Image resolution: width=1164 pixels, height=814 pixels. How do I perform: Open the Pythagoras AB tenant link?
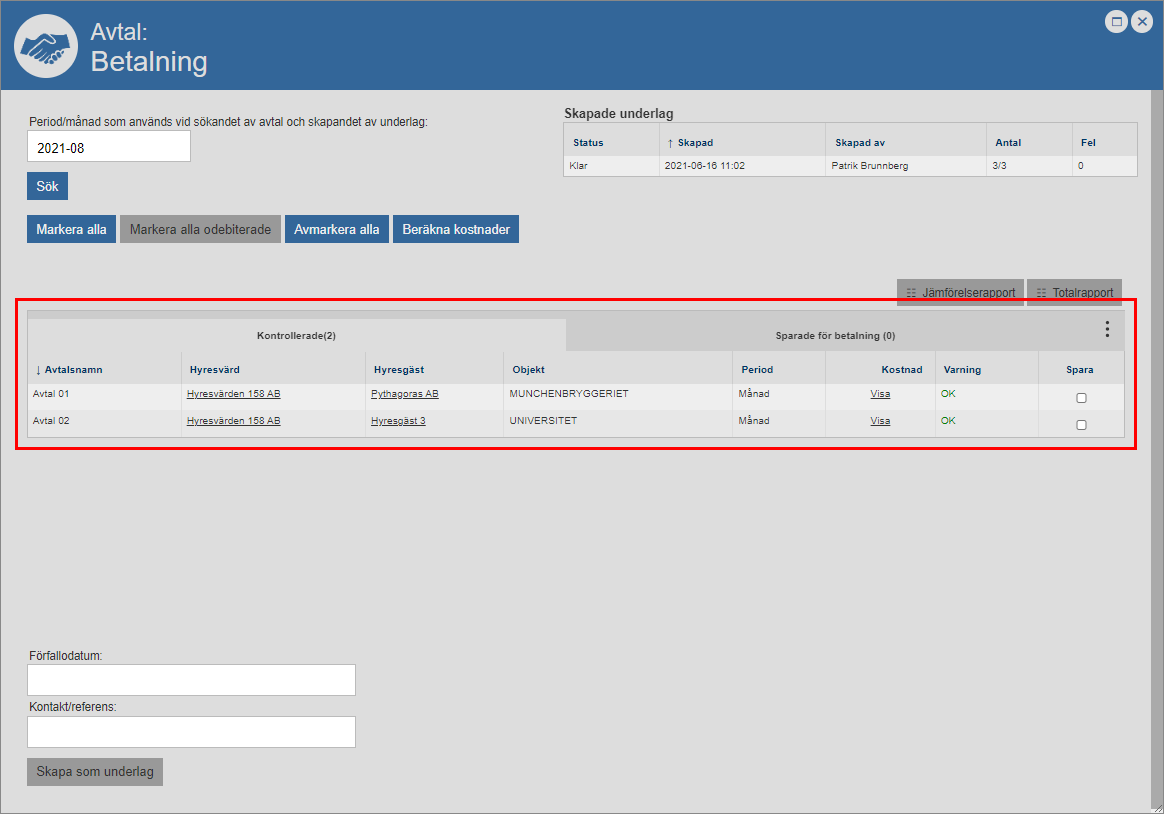(x=404, y=394)
